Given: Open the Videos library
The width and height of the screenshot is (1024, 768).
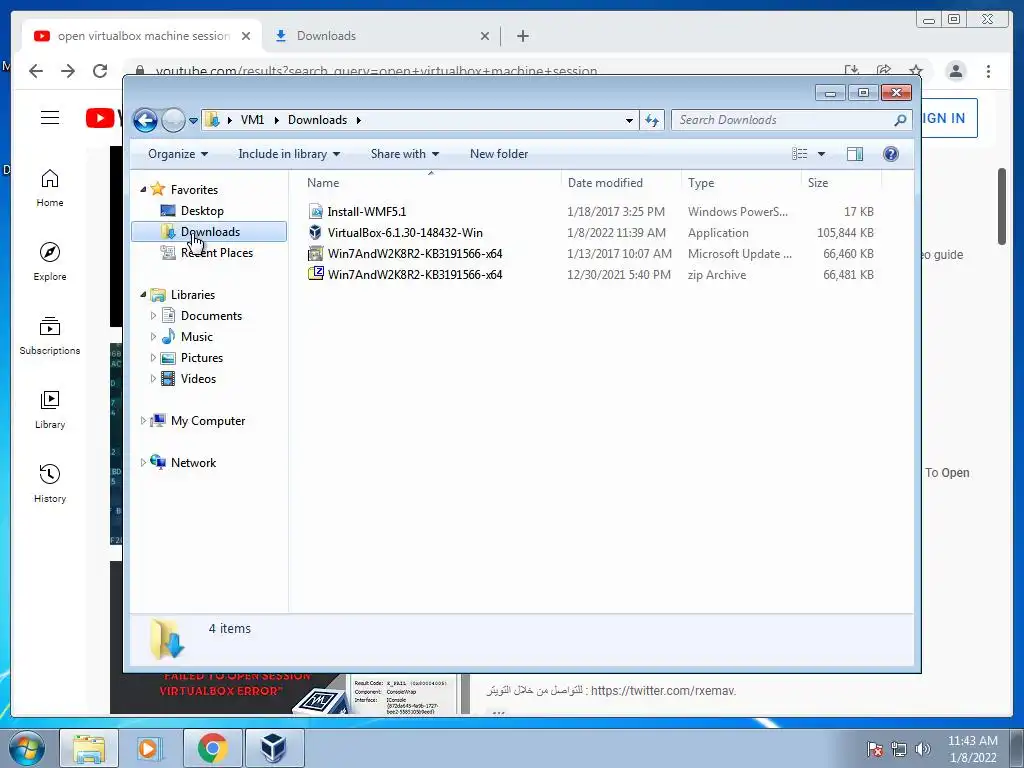Looking at the screenshot, I should coord(198,379).
